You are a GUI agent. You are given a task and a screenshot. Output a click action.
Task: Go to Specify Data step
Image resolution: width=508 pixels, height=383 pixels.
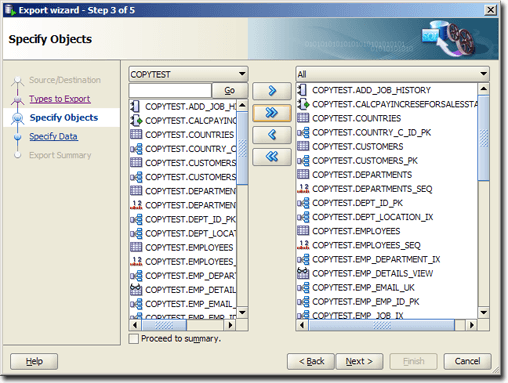click(53, 137)
